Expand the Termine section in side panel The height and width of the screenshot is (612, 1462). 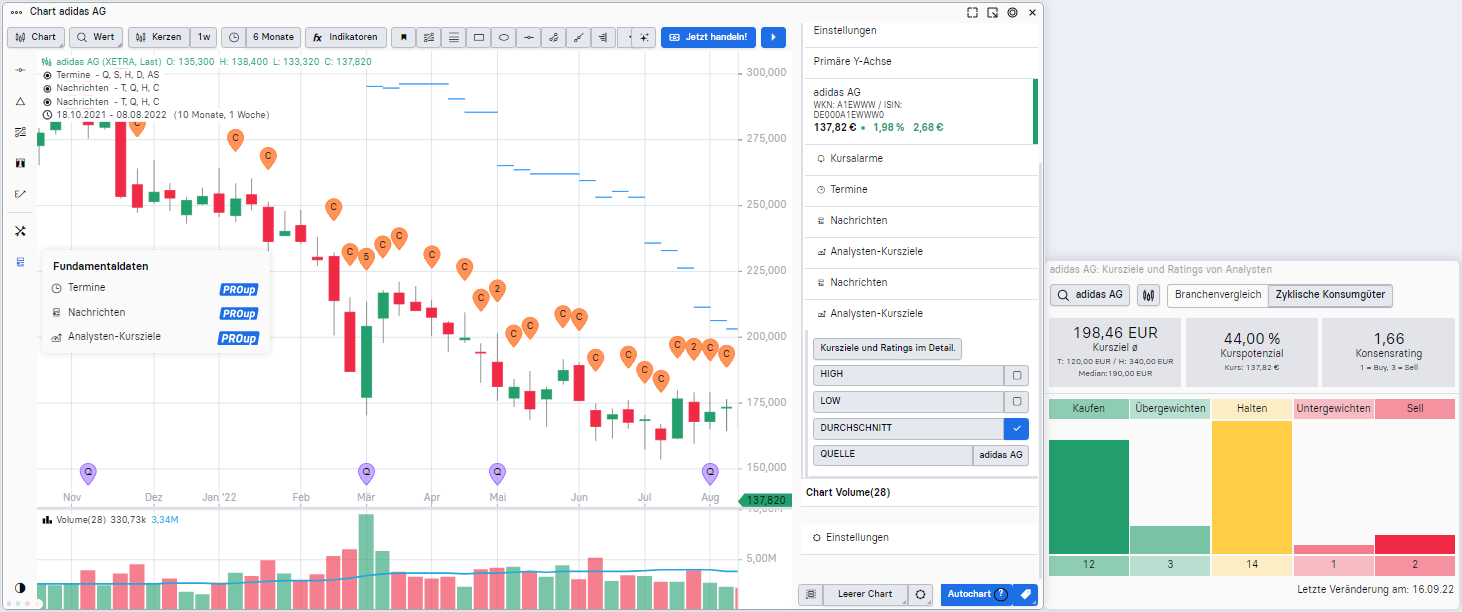click(x=921, y=190)
